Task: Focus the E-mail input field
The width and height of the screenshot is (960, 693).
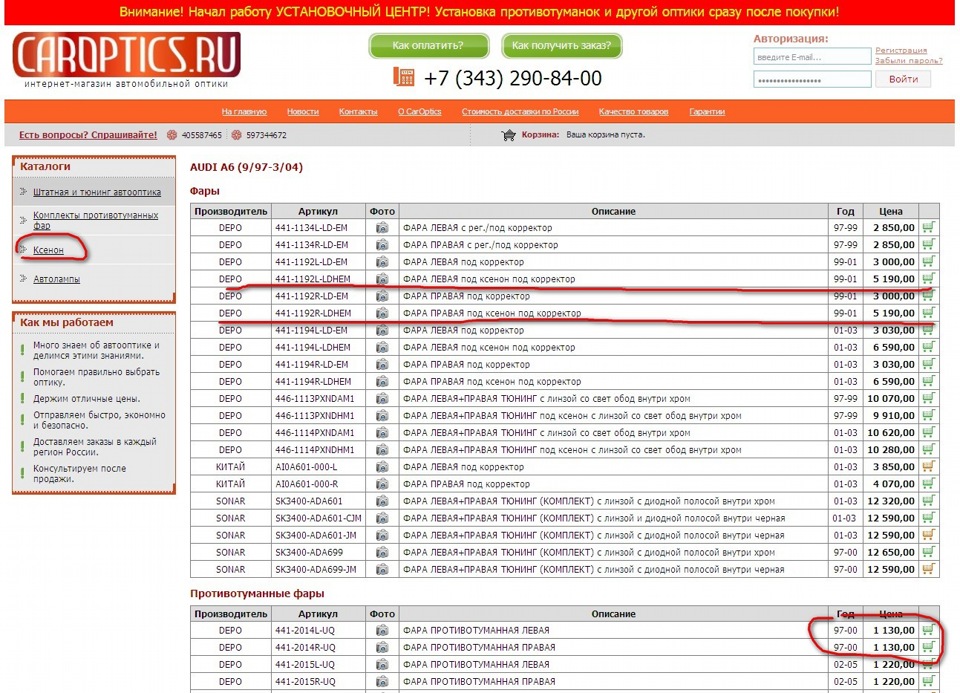Action: (x=812, y=57)
